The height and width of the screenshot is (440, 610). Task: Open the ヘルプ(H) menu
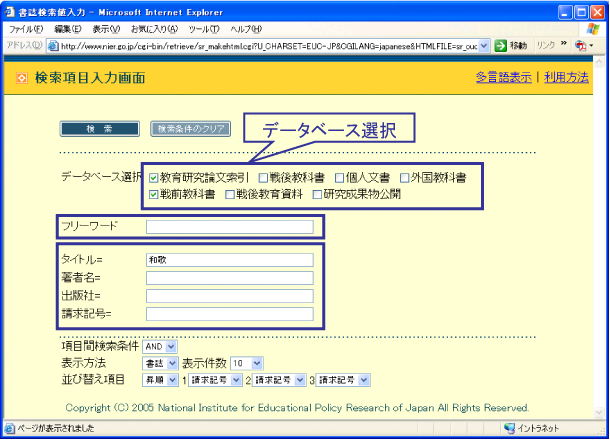246,29
